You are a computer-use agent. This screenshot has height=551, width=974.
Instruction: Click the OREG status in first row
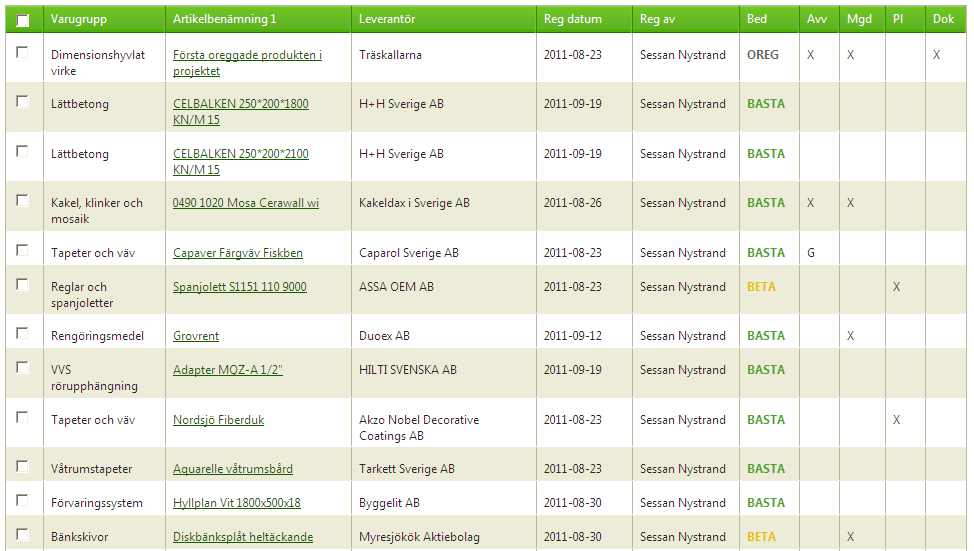point(762,55)
